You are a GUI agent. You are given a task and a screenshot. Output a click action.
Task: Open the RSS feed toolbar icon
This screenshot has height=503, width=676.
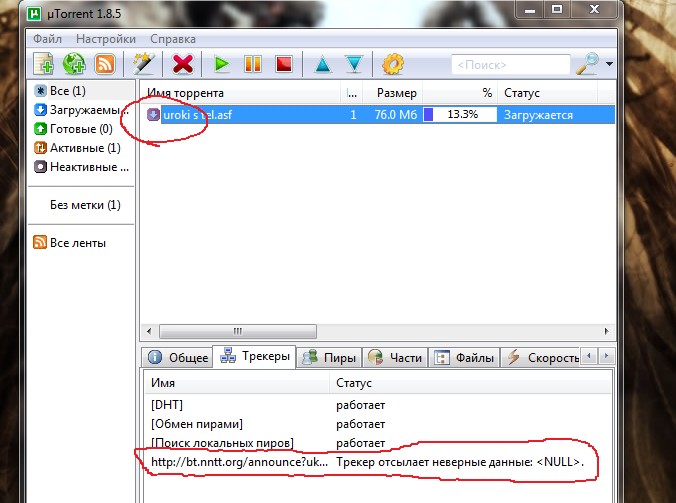(x=105, y=64)
